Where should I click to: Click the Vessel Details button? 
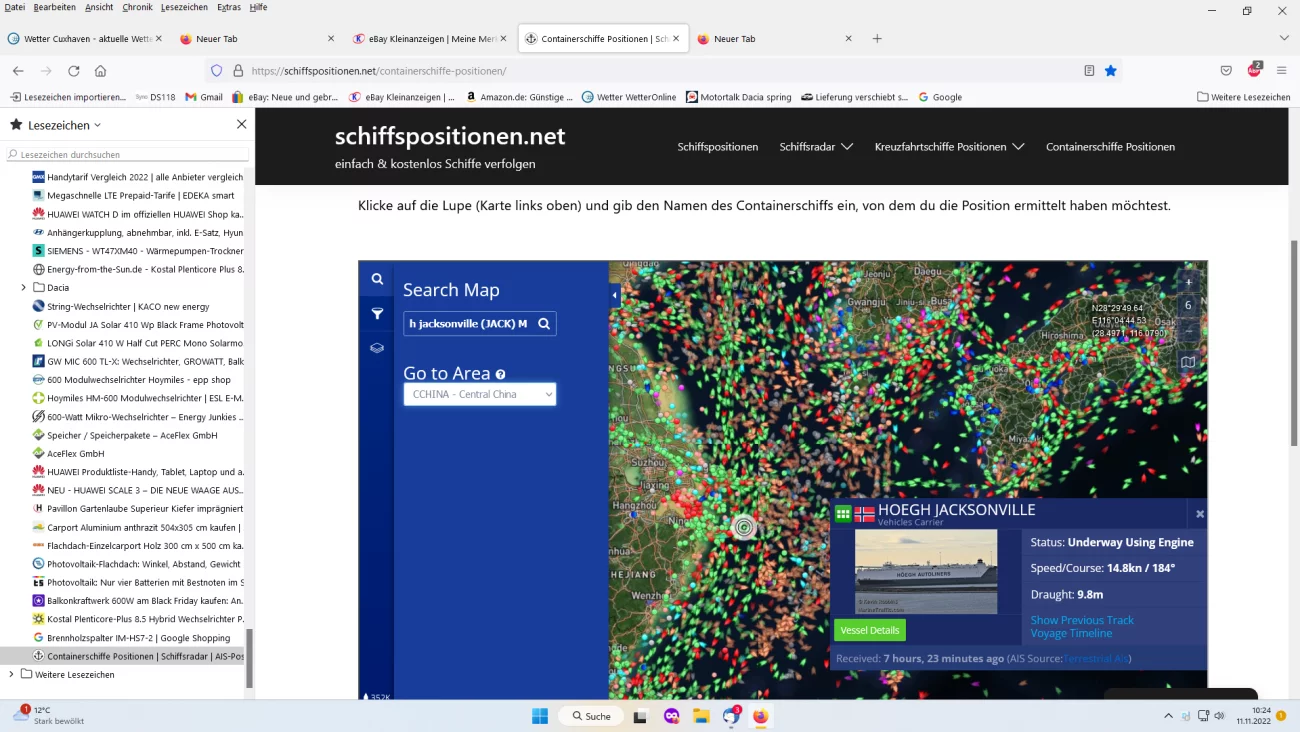(869, 630)
